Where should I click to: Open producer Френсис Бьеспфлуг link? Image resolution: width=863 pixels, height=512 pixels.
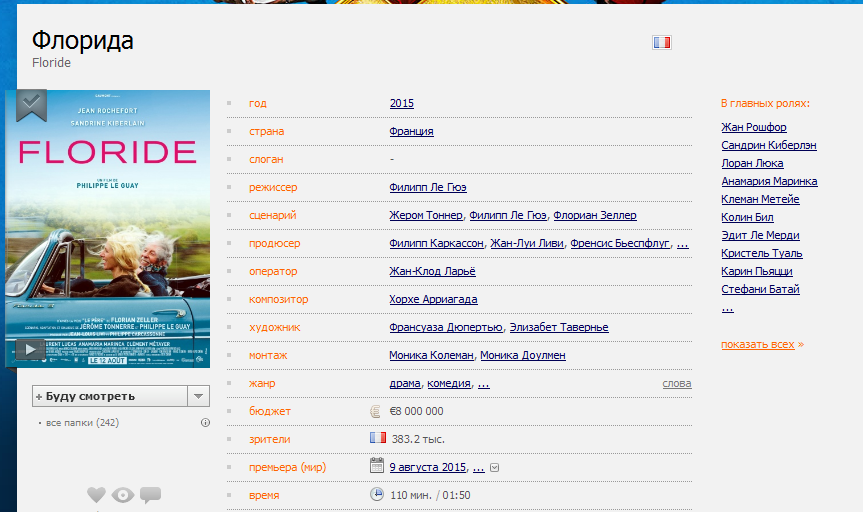(x=620, y=243)
